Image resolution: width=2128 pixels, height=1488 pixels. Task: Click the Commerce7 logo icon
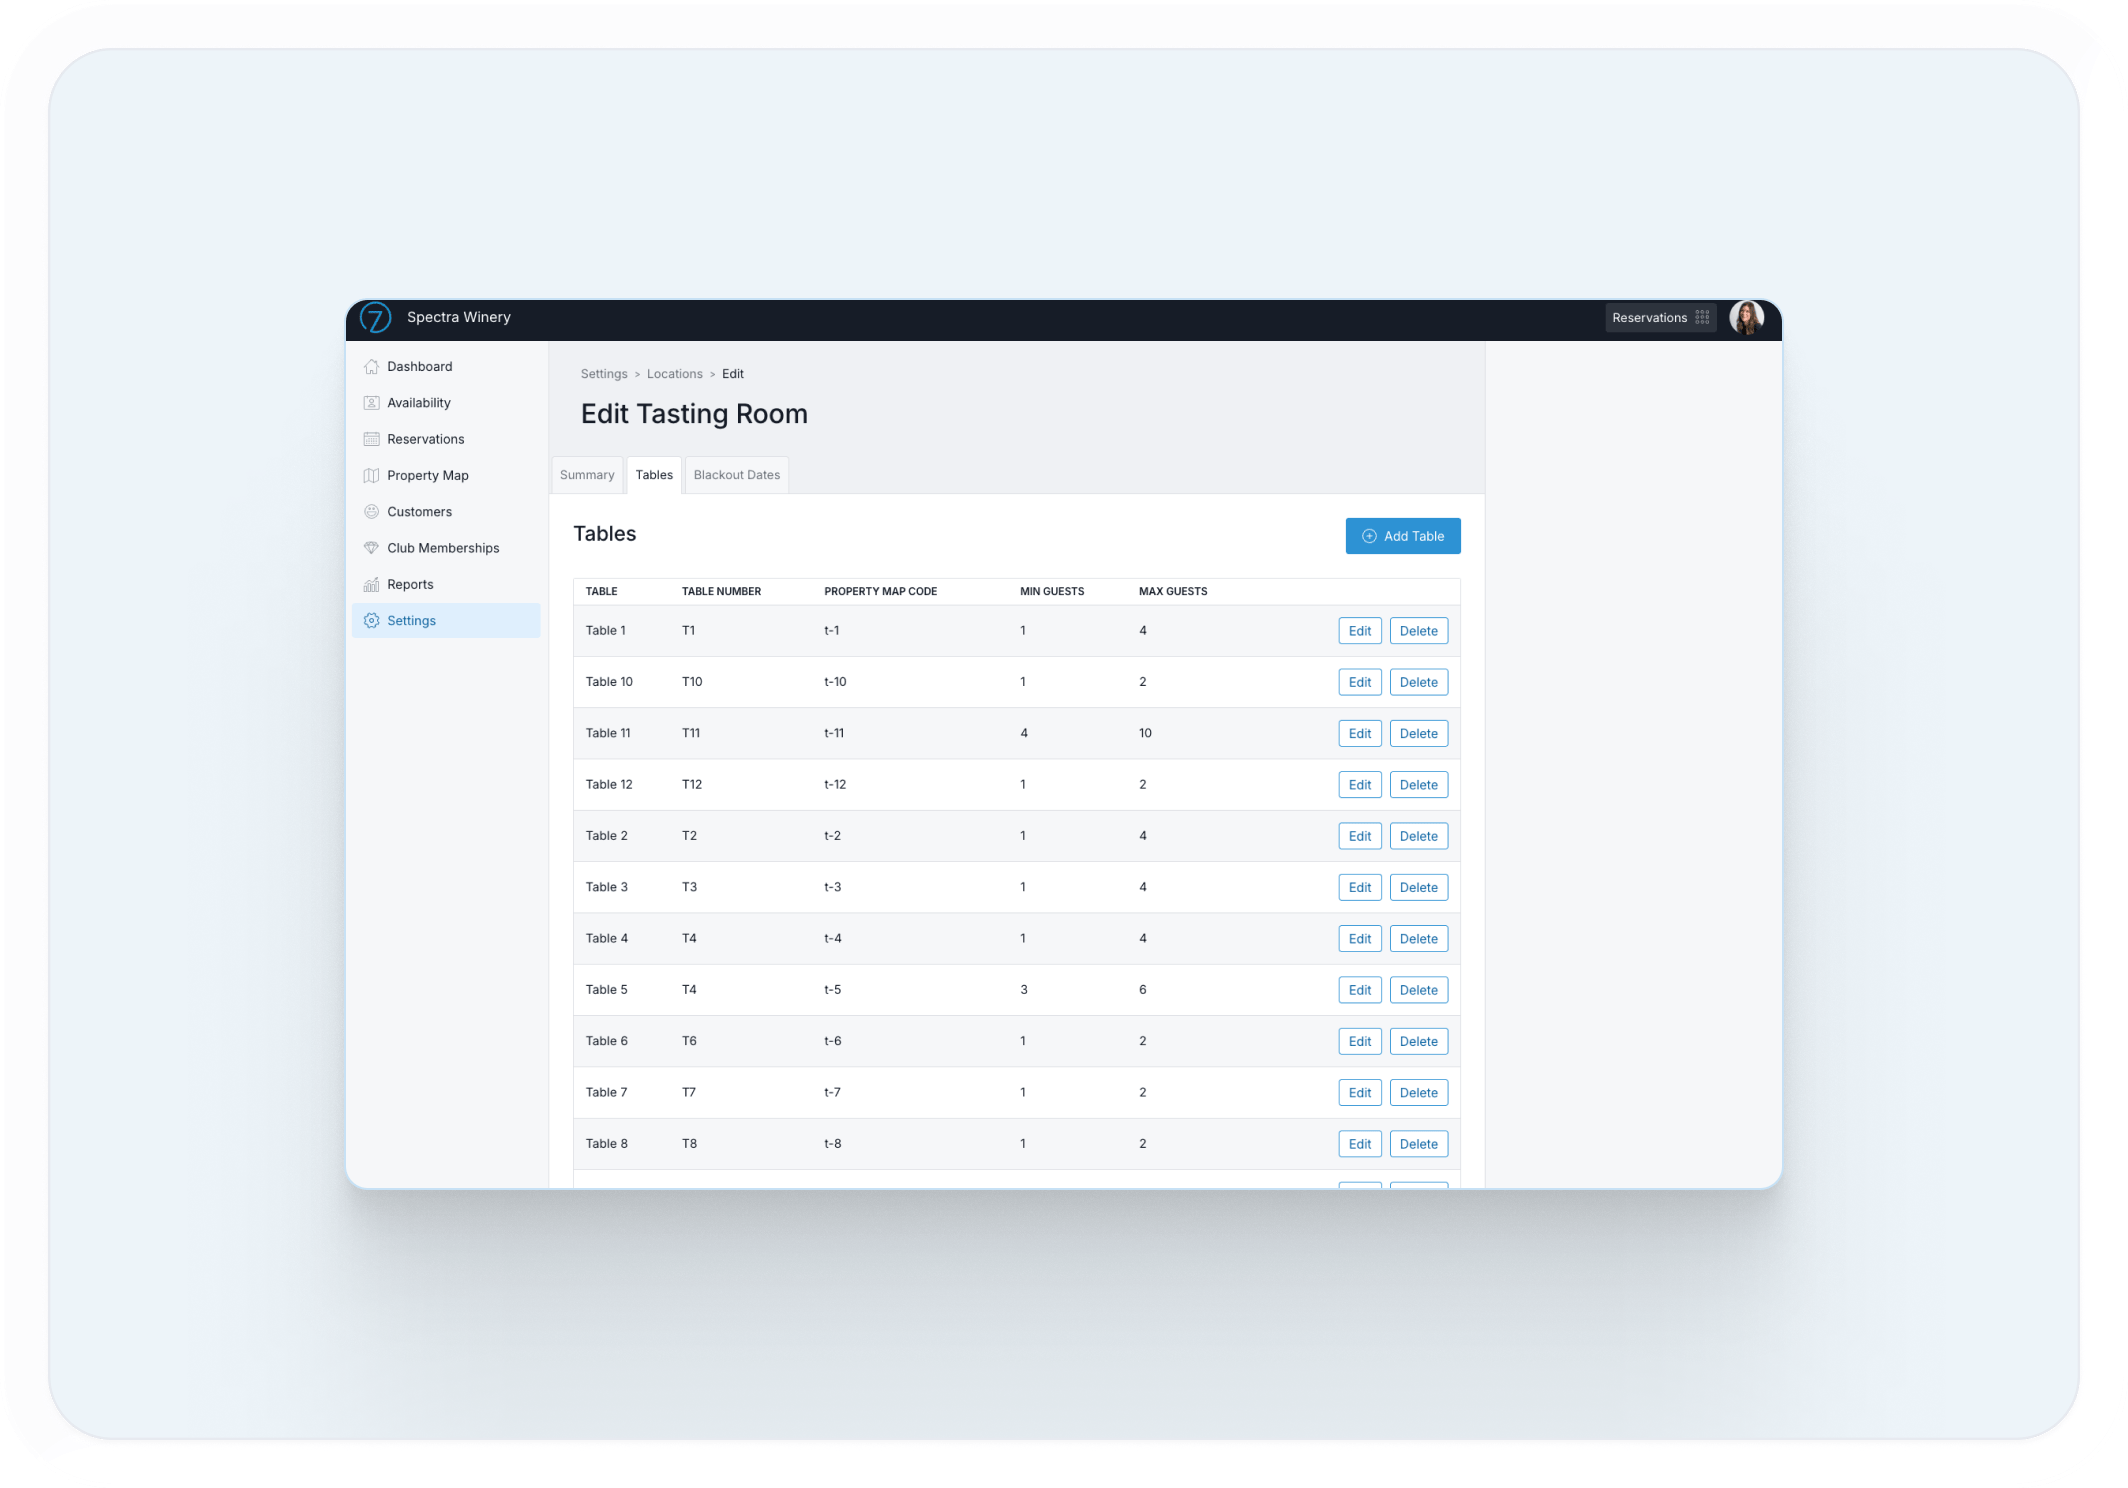click(x=375, y=318)
